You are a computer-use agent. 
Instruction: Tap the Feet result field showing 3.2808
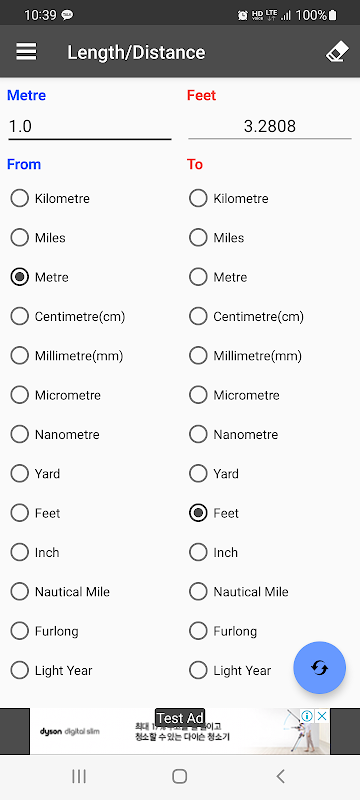270,126
